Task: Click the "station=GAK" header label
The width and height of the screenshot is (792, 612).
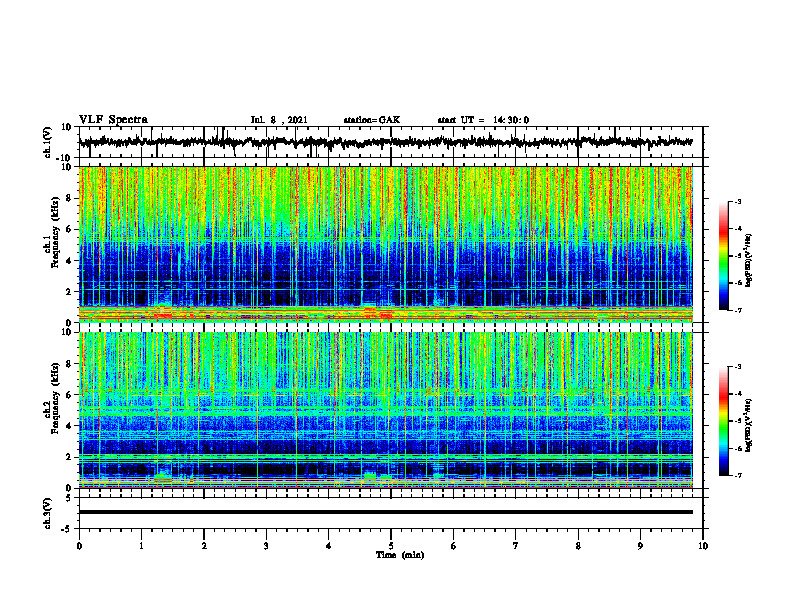Action: pos(372,120)
